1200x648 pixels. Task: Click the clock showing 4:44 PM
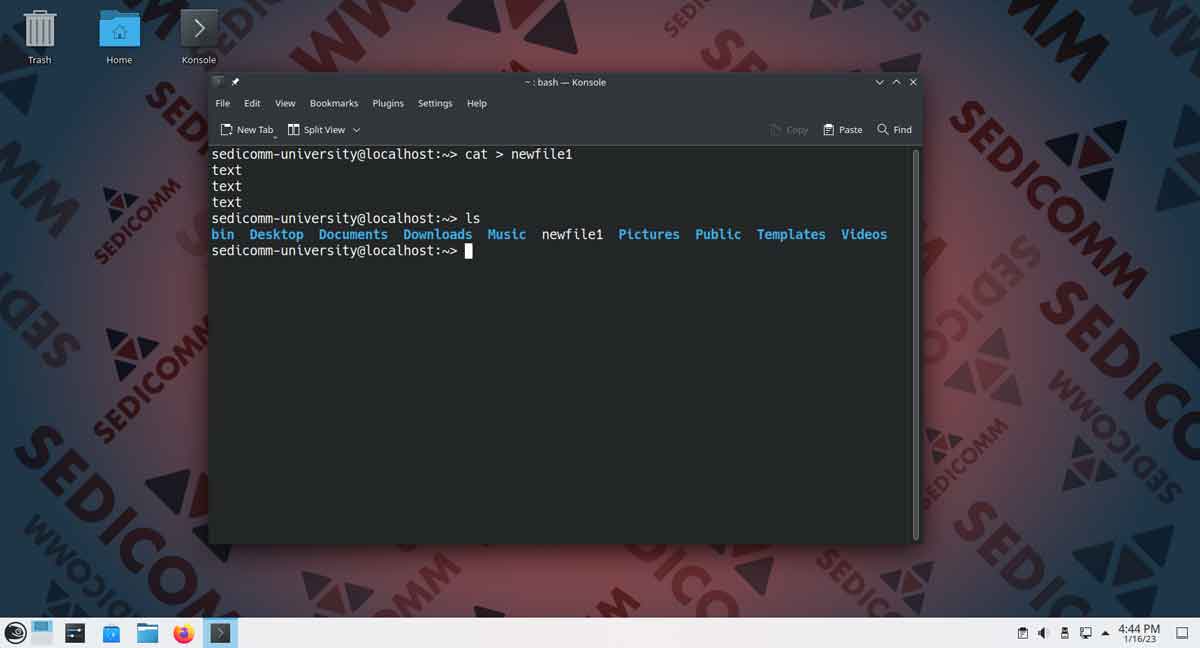[1137, 632]
